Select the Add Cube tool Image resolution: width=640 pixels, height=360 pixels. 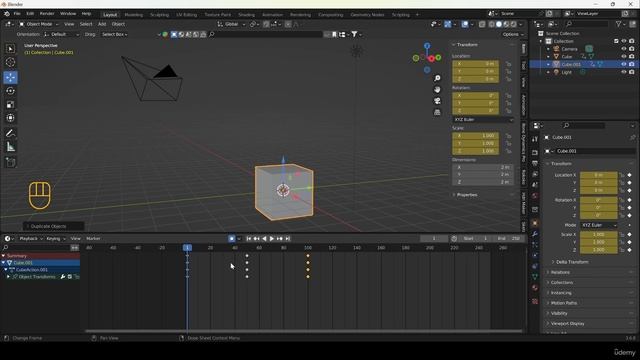[11, 162]
